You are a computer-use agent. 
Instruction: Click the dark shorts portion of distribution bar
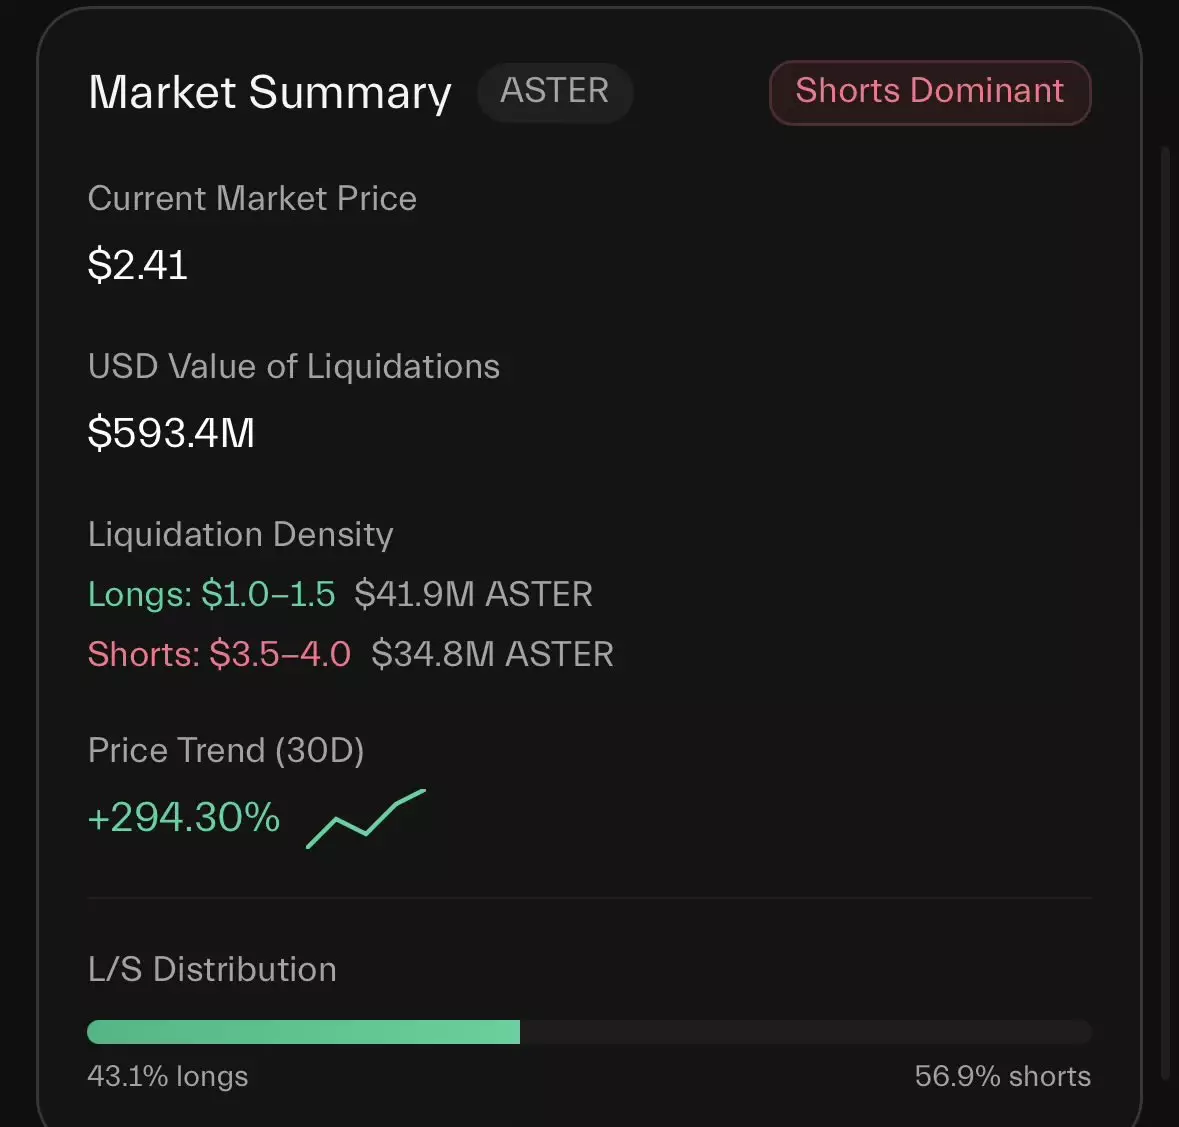click(805, 1032)
